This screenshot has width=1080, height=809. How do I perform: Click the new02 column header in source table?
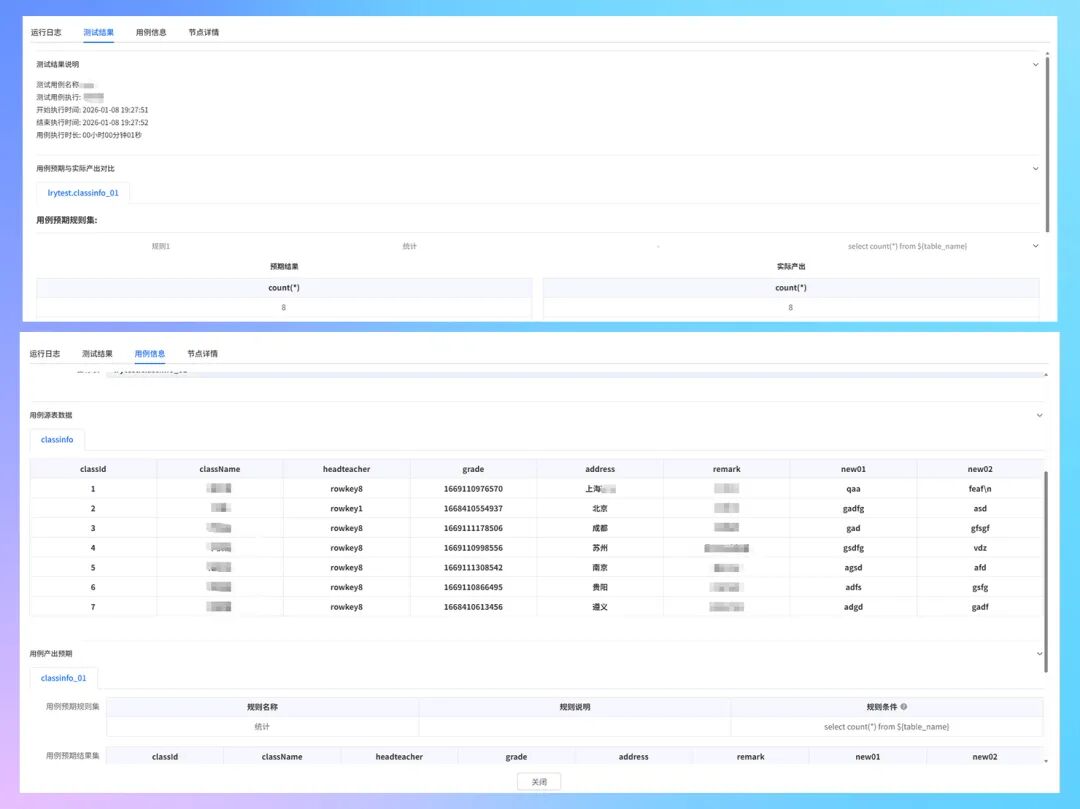tap(980, 469)
